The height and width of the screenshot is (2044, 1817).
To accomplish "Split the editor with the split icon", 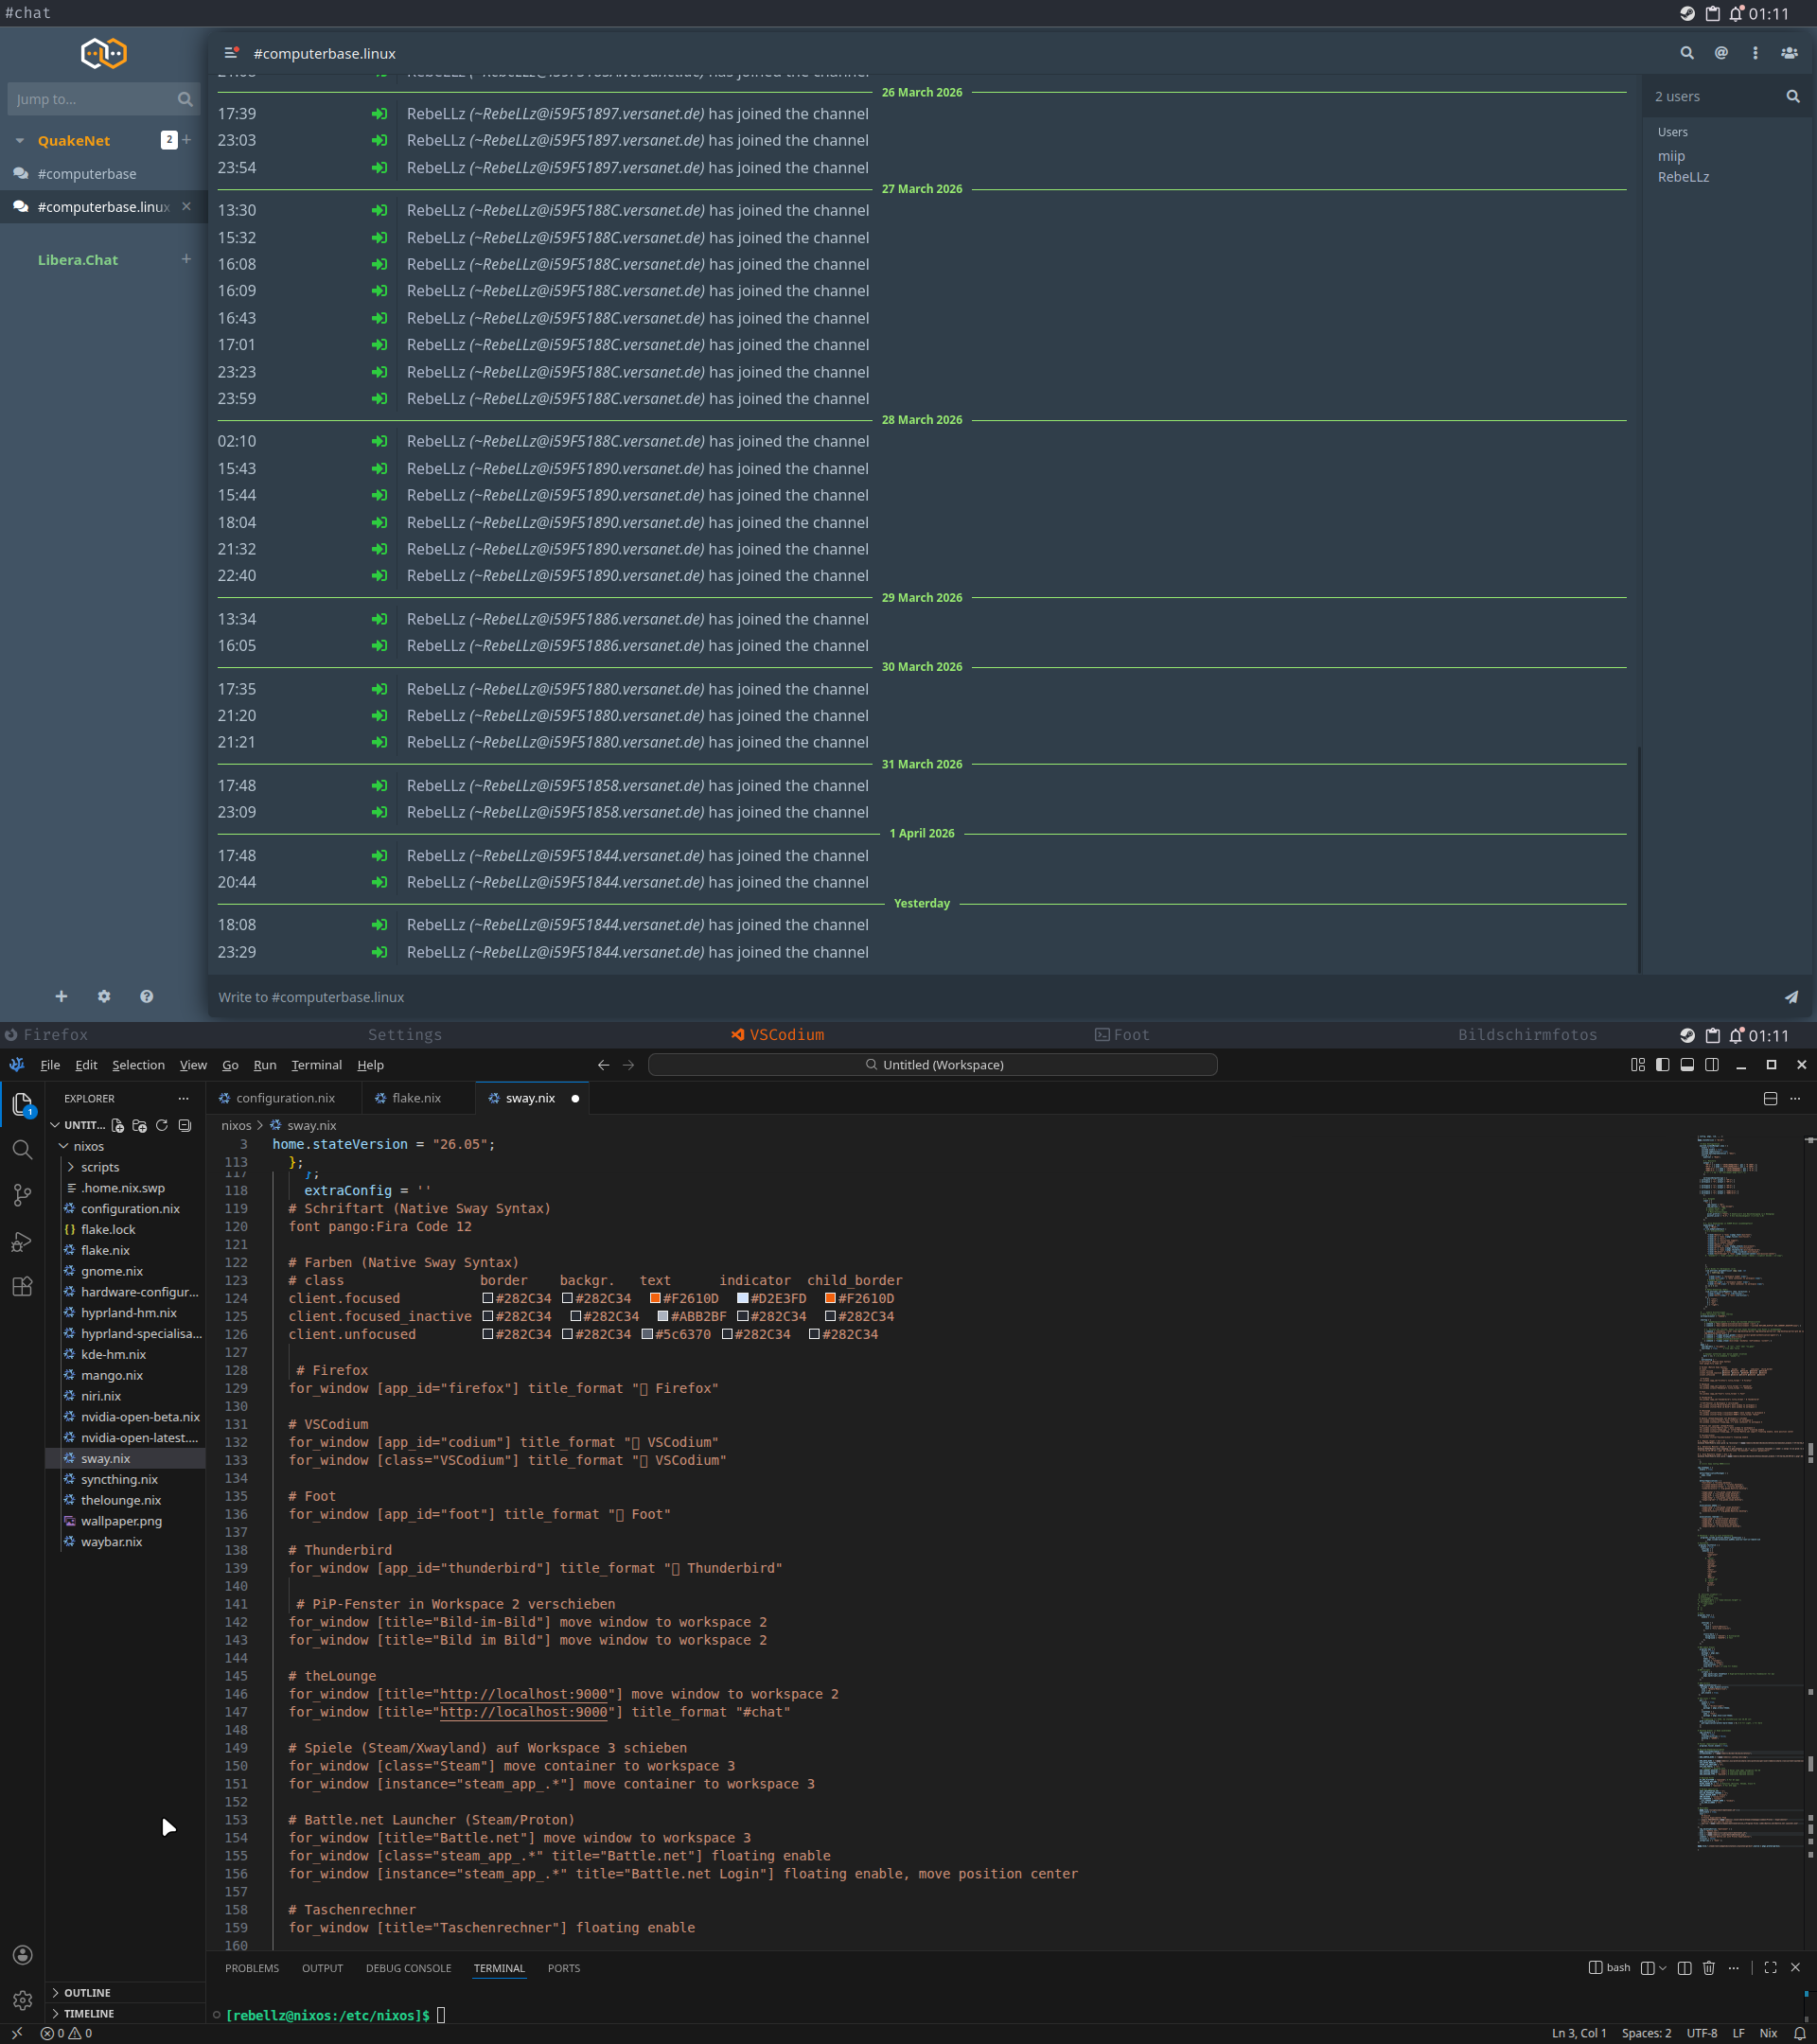I will tap(1770, 1098).
